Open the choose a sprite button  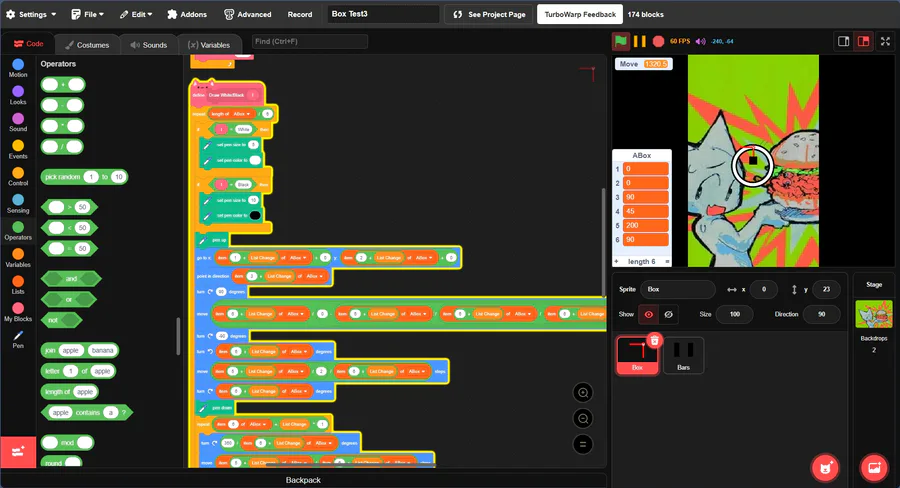(x=825, y=468)
